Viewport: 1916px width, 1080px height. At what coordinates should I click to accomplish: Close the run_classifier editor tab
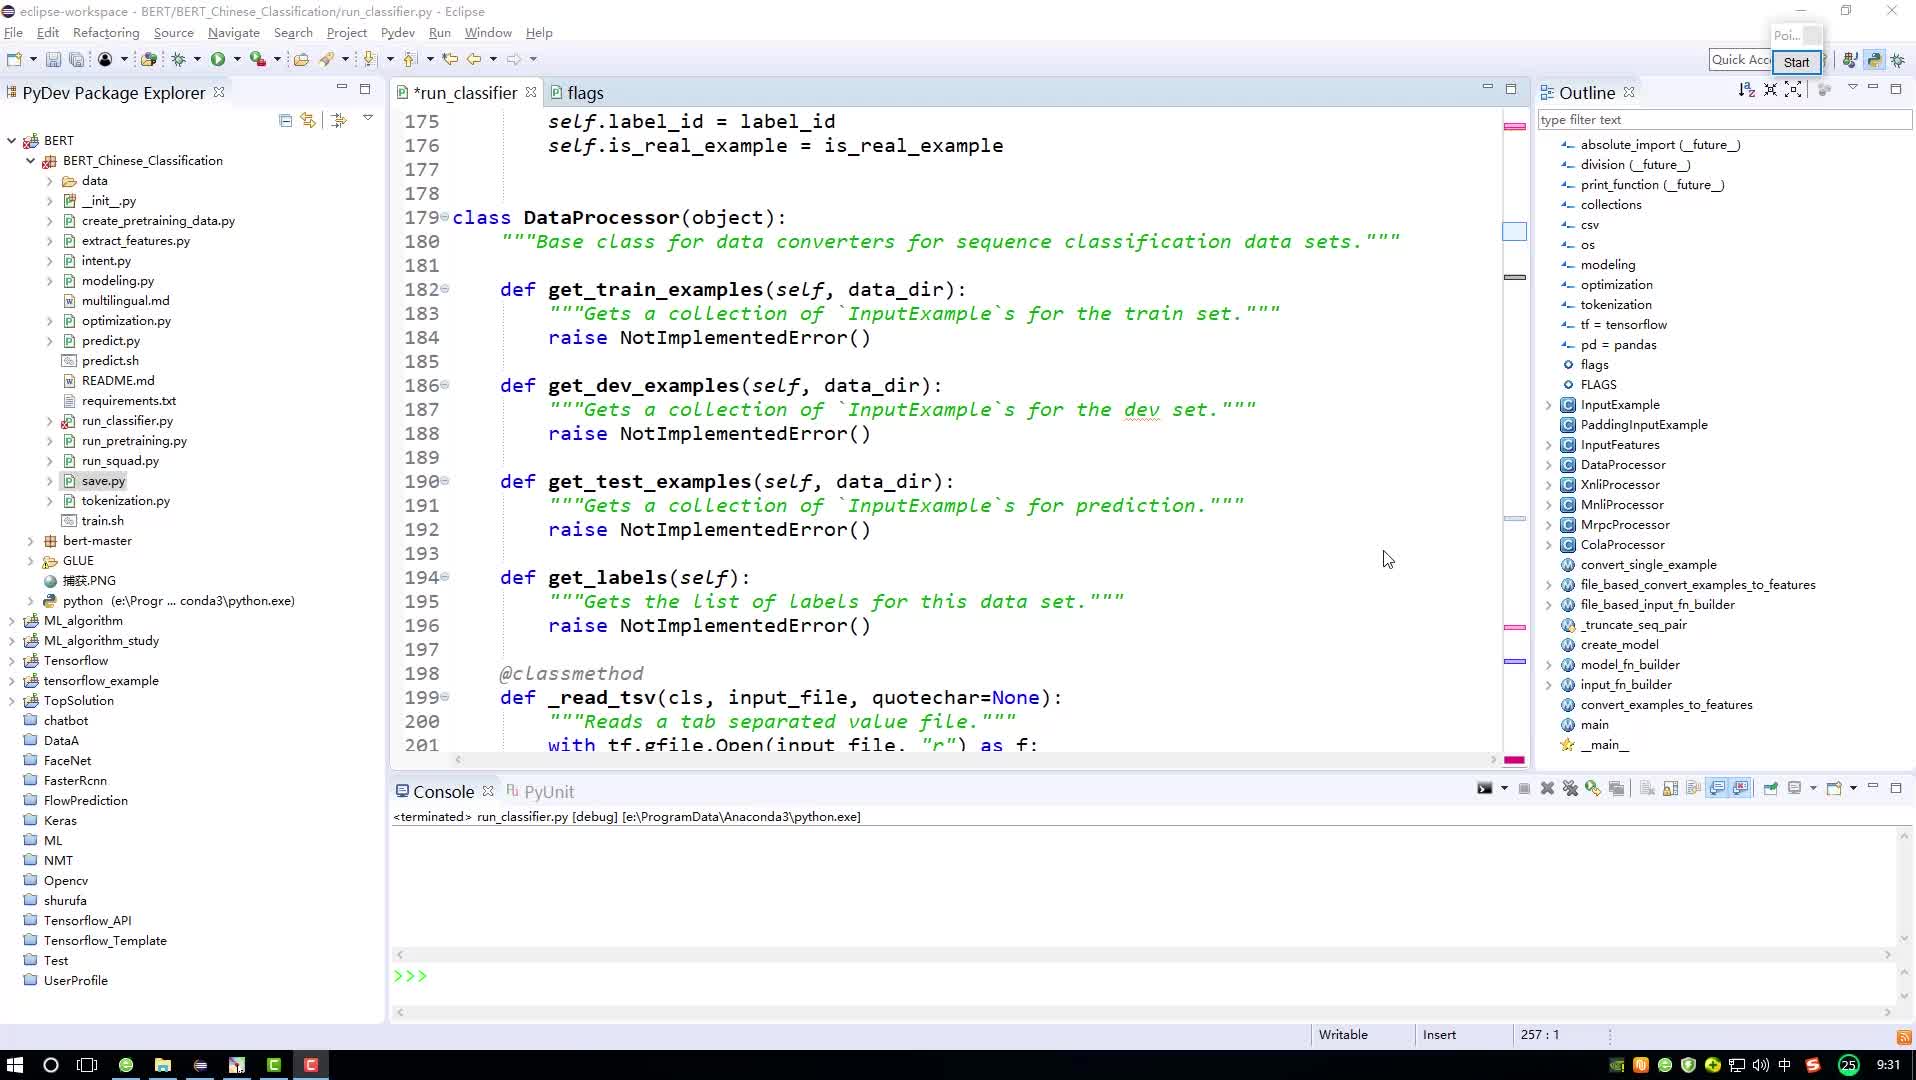click(531, 92)
